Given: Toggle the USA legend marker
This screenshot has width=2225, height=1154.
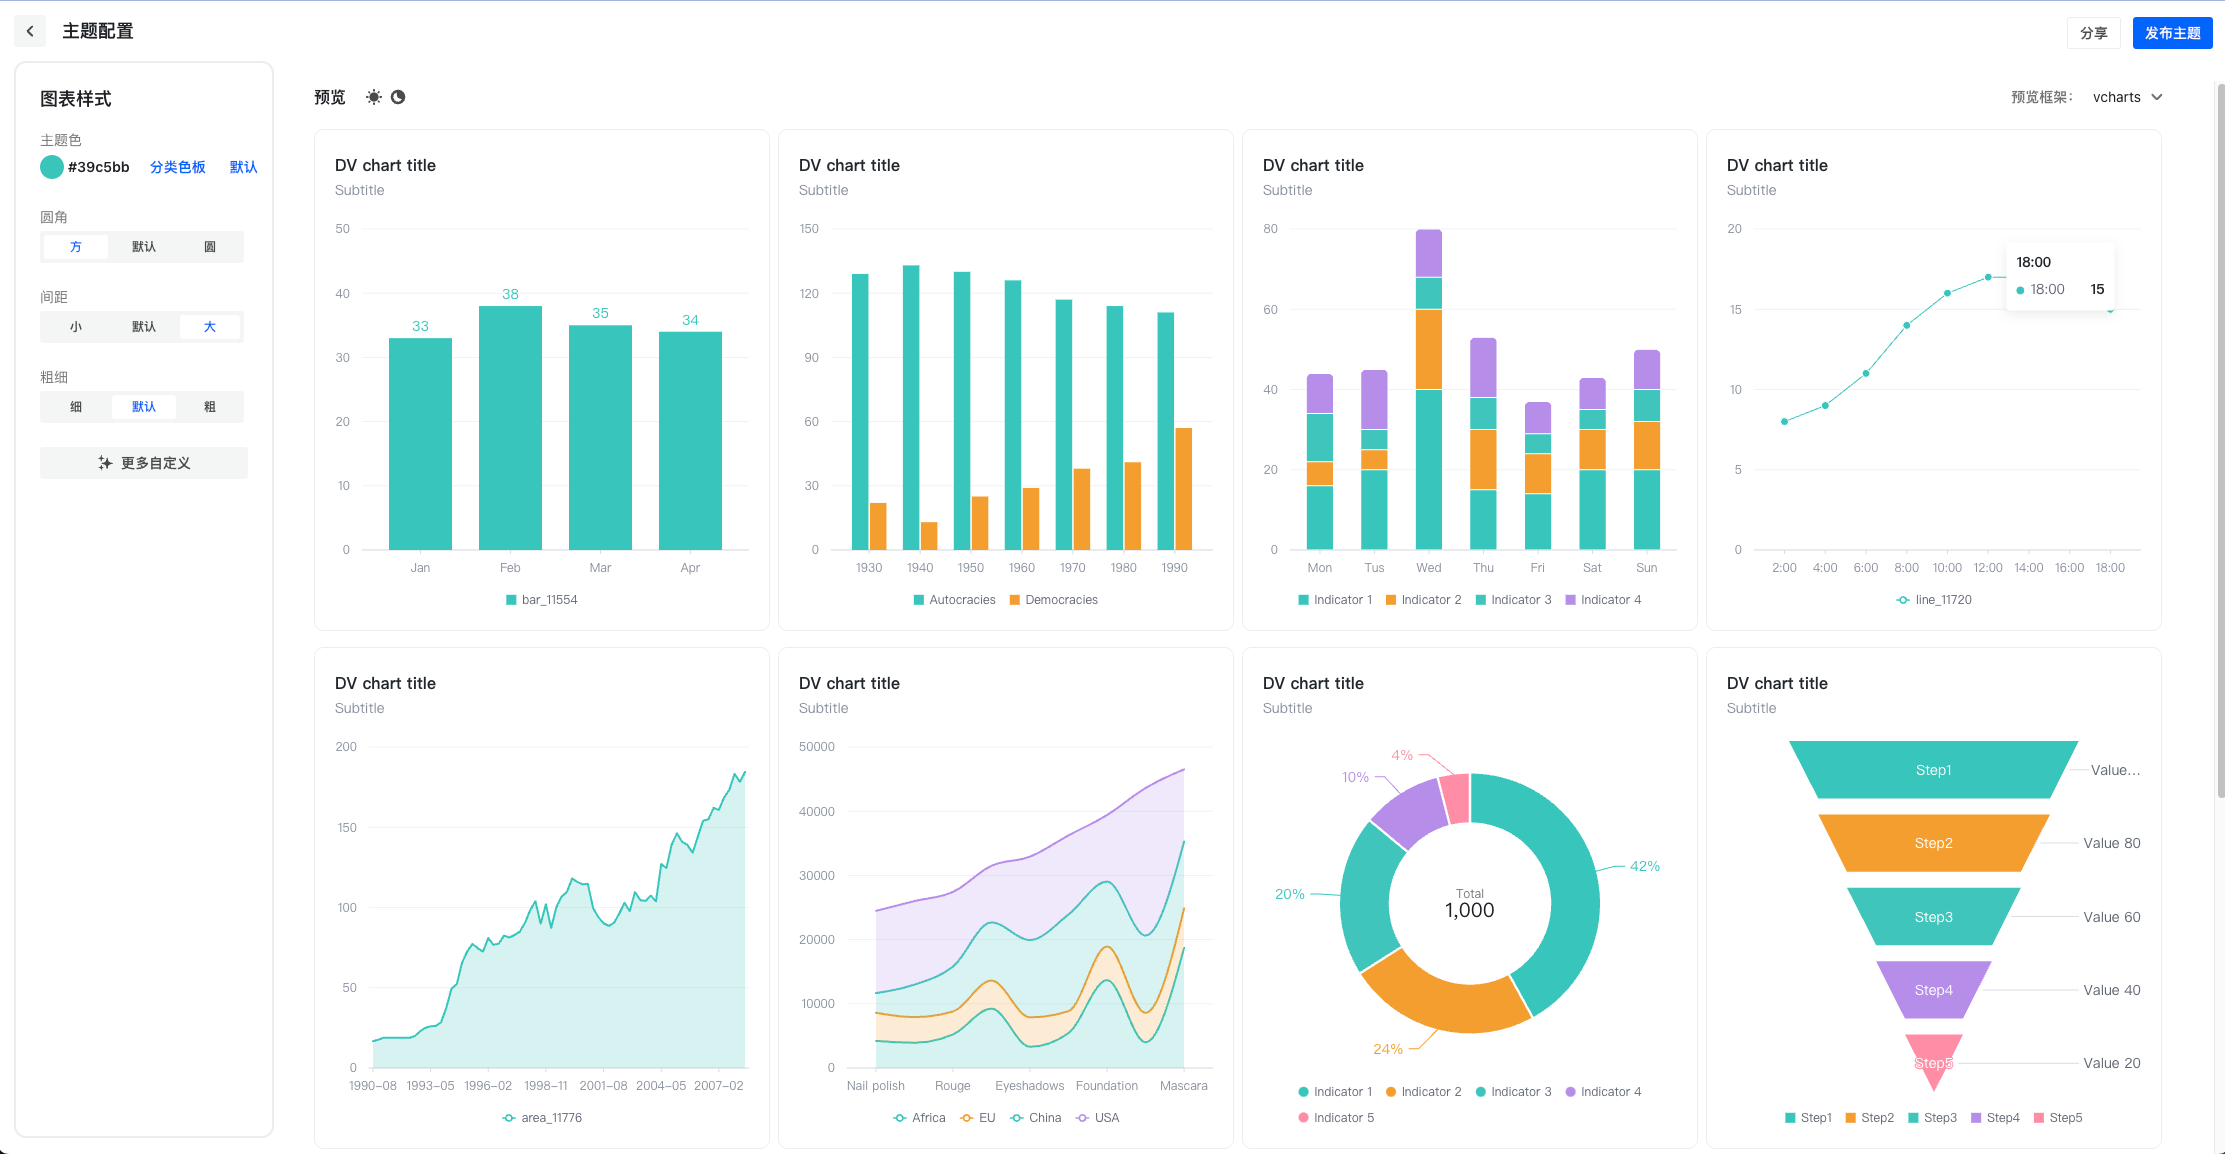Looking at the screenshot, I should [1082, 1118].
